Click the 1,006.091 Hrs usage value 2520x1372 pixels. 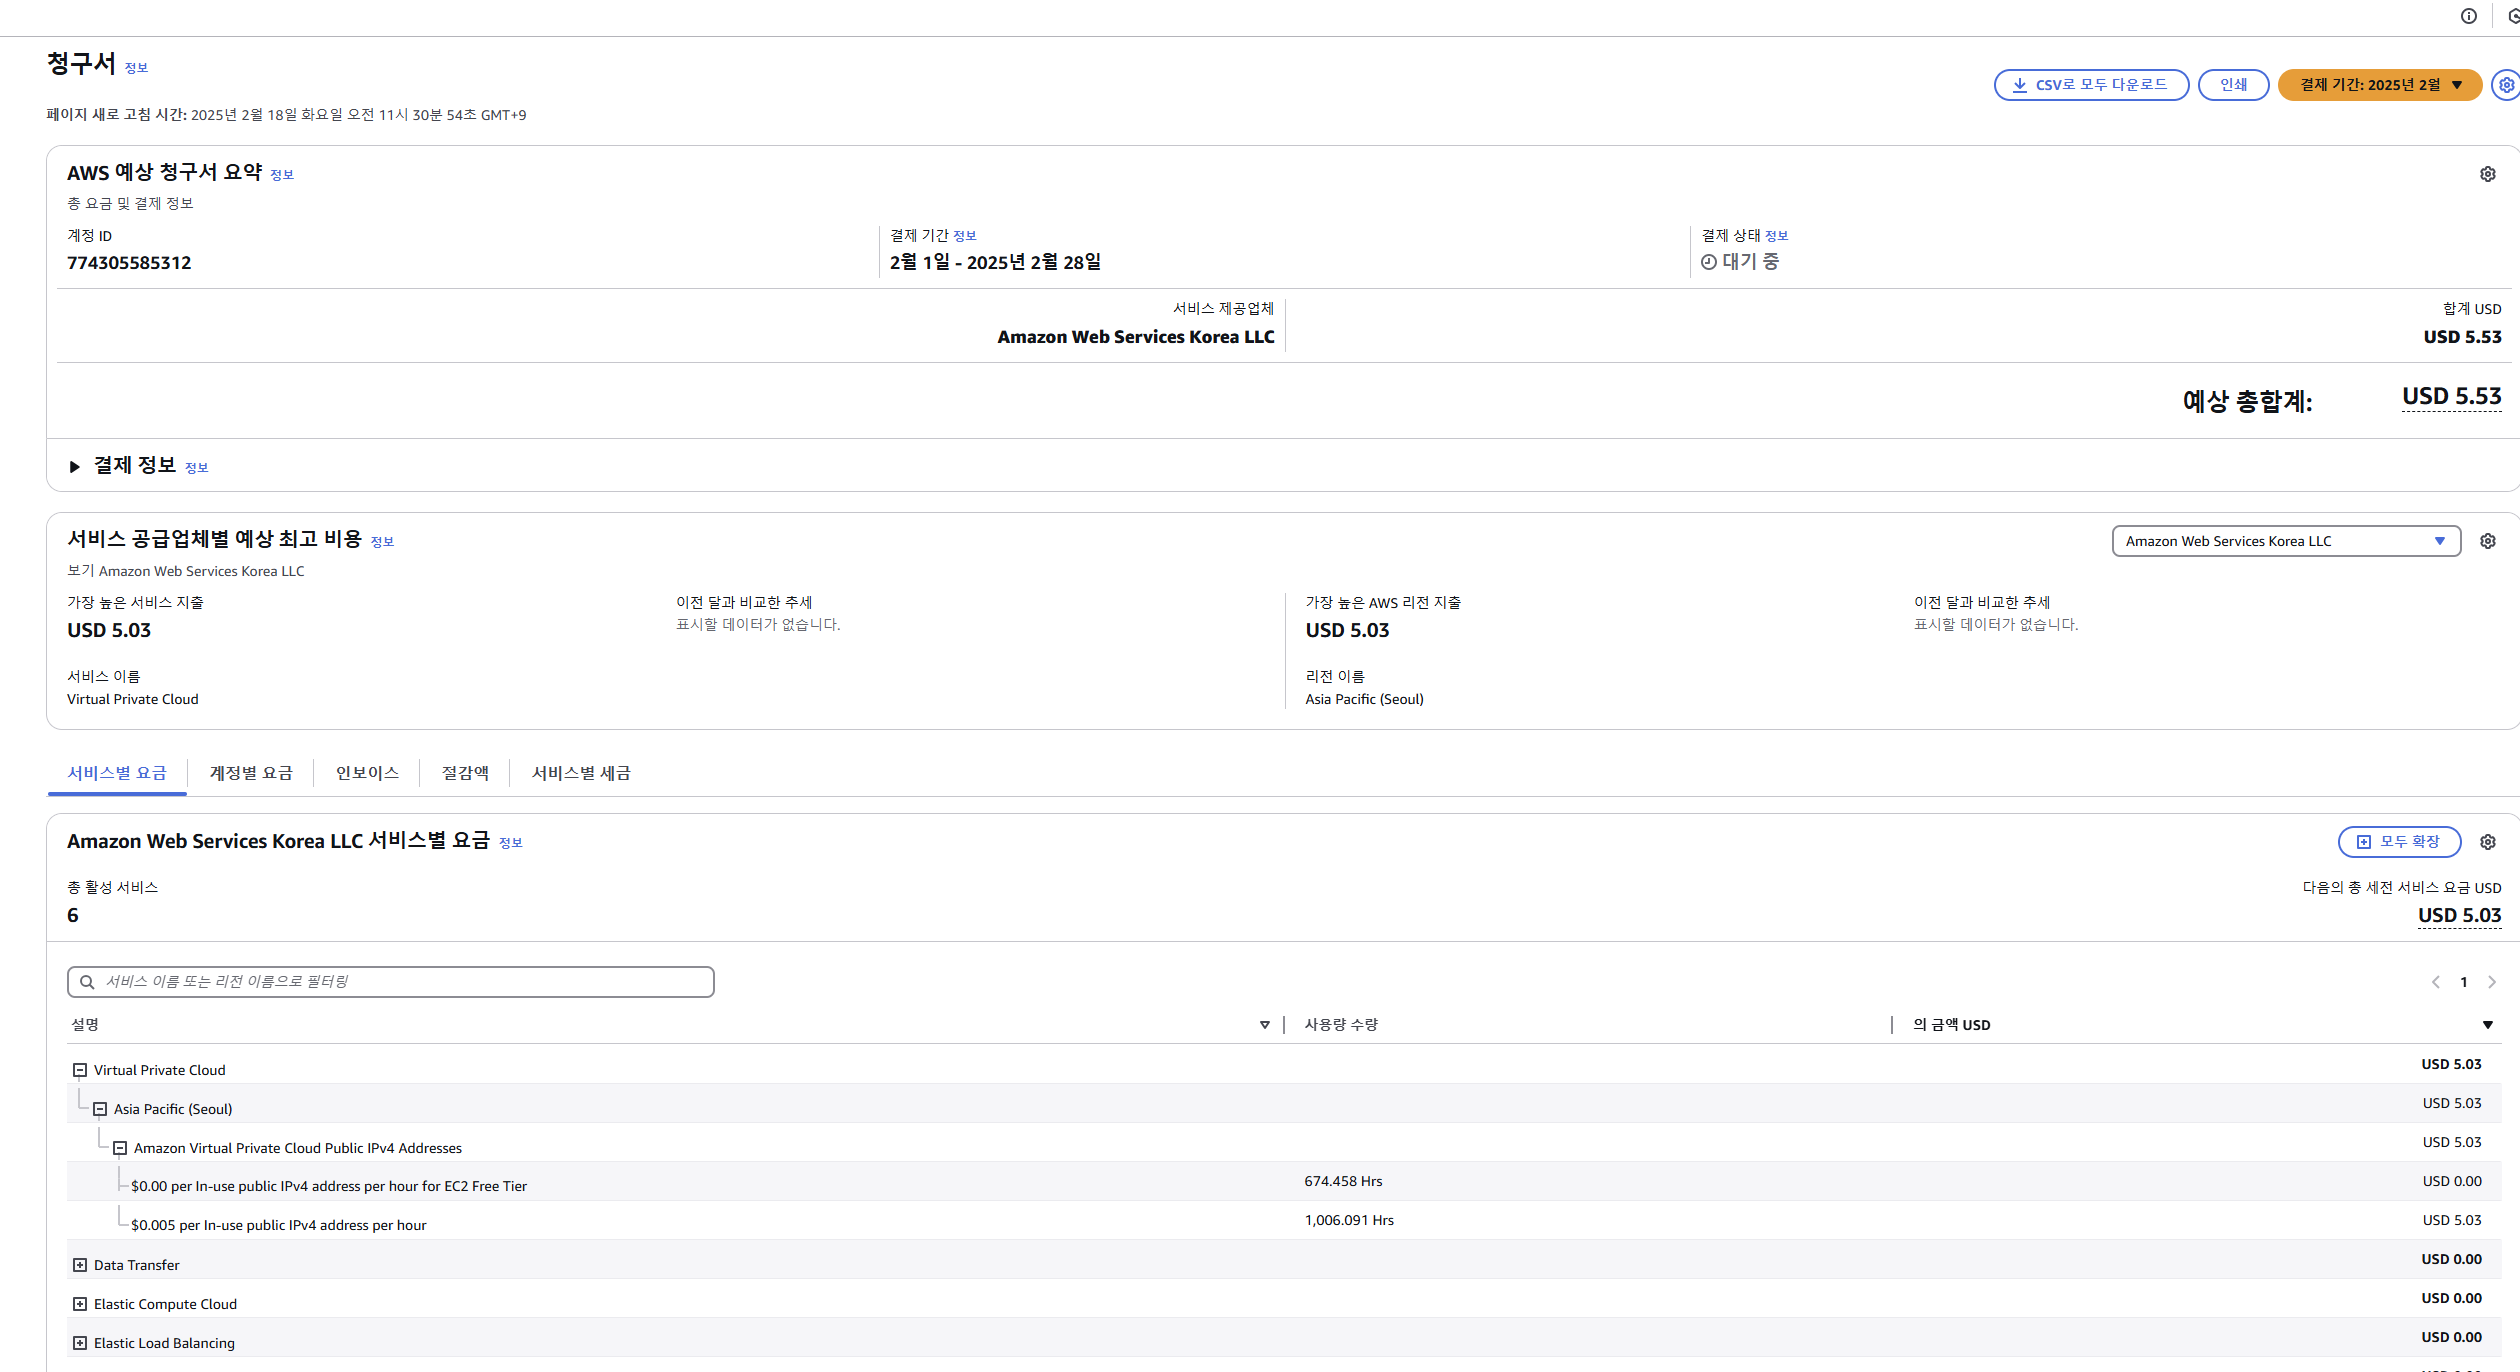(x=1349, y=1220)
